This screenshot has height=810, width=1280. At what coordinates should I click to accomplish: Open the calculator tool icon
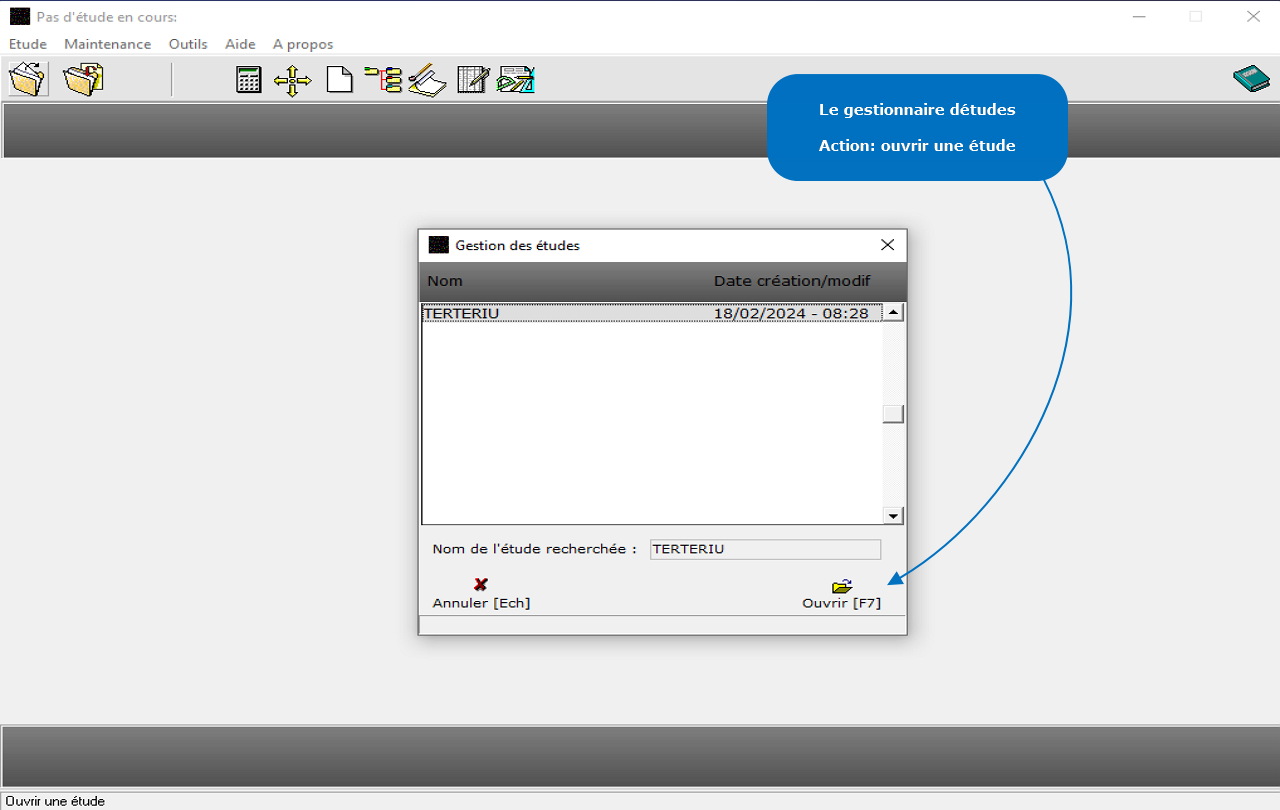[249, 79]
